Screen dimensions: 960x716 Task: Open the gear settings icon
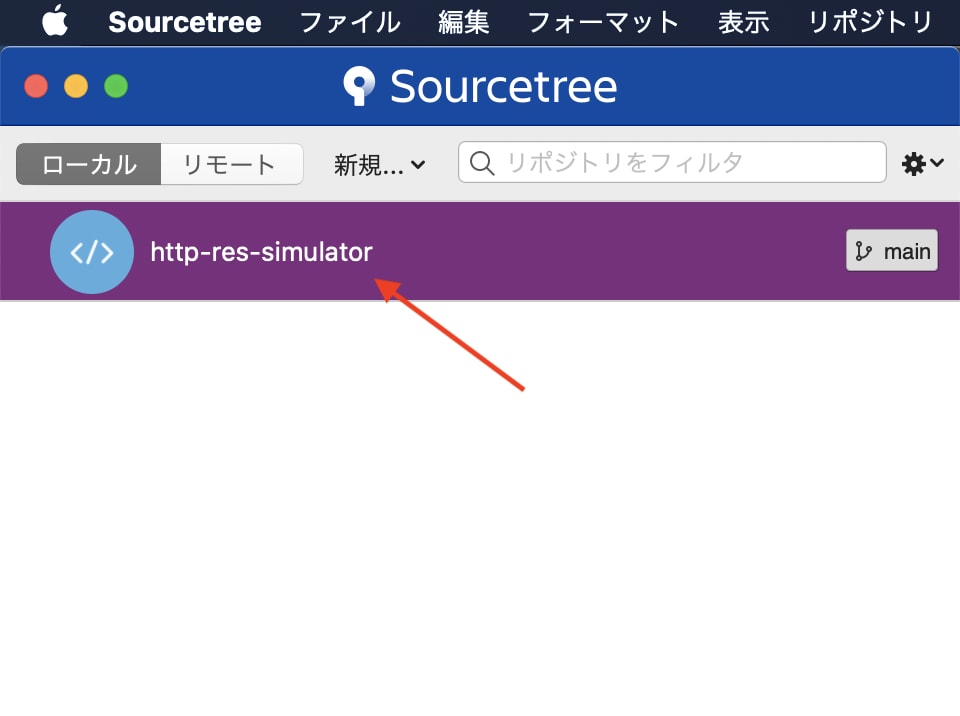pos(912,164)
